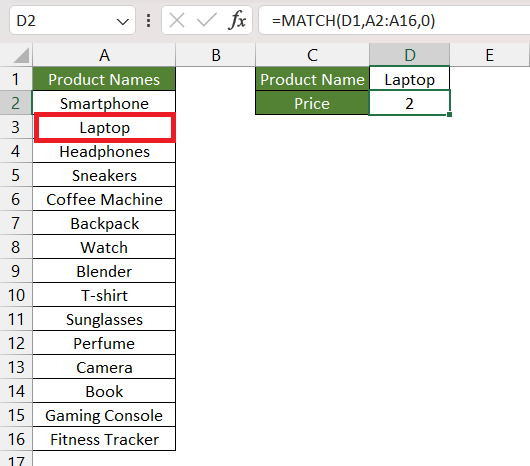This screenshot has width=530, height=466.
Task: Click the fill handle on cell D2
Action: coord(449,115)
